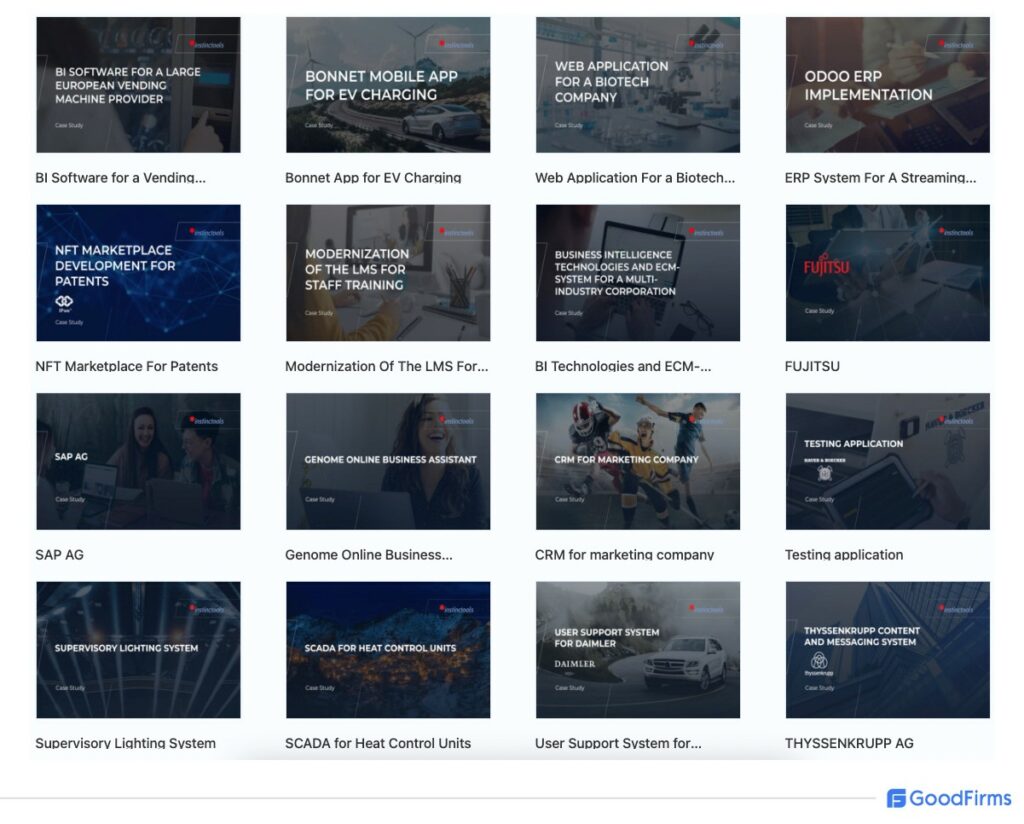Open the NFT Marketplace Development thumbnail
1024x824 pixels.
click(x=138, y=273)
